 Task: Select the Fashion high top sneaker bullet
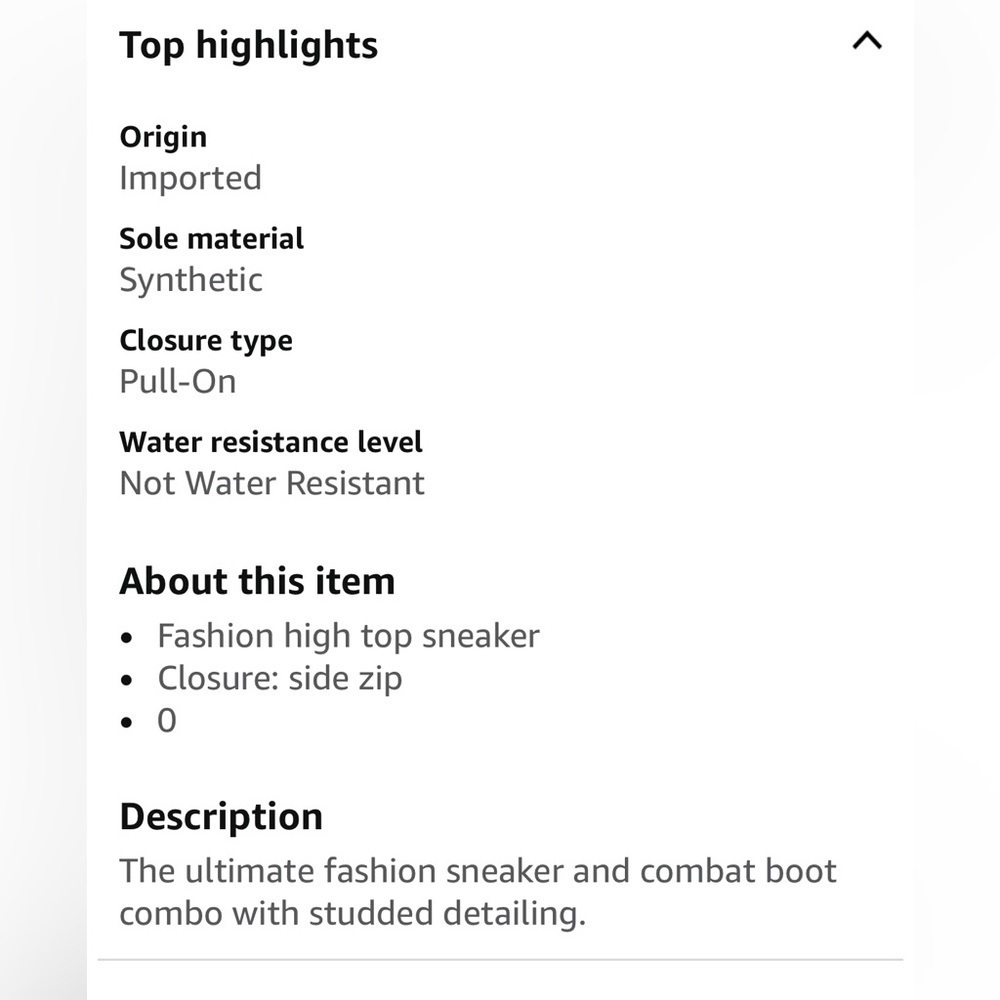click(x=349, y=636)
